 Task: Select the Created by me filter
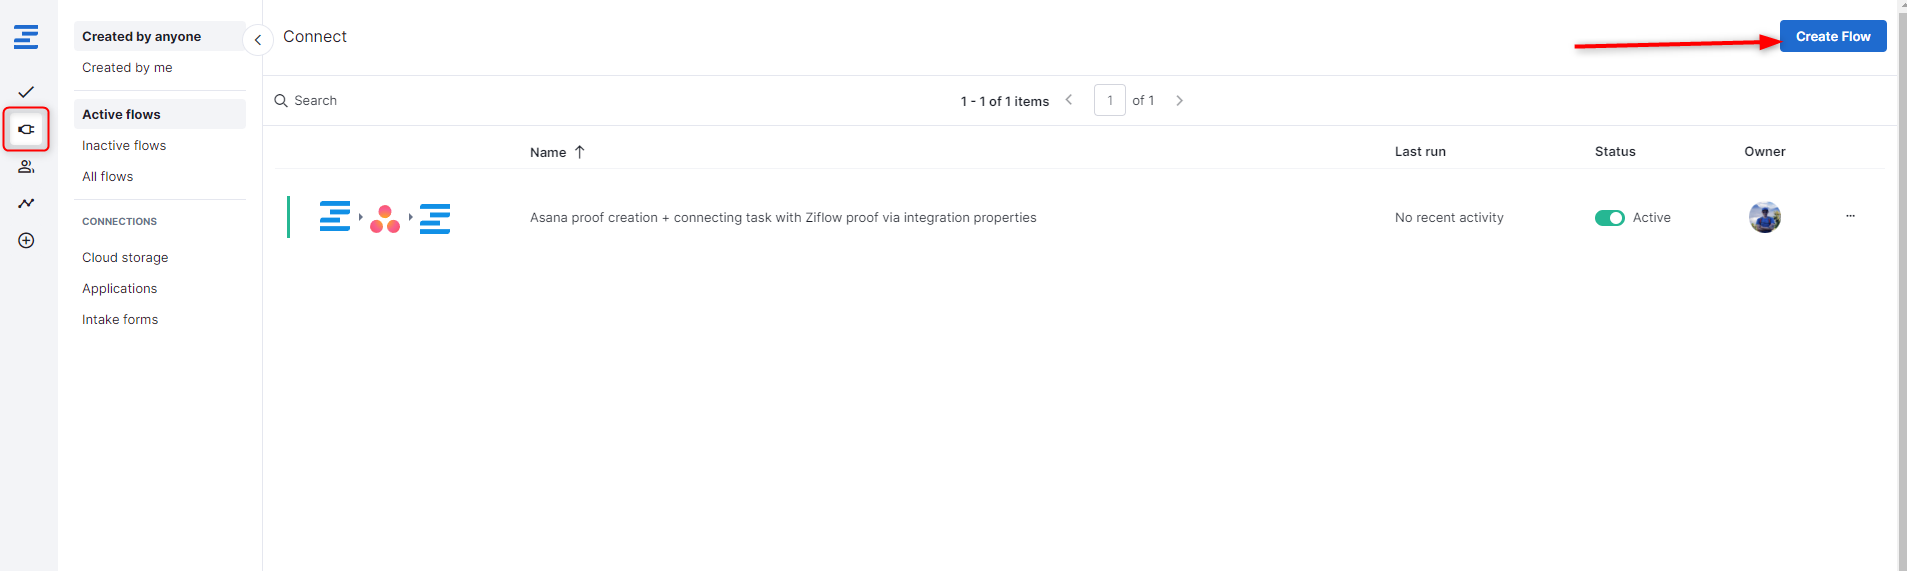[127, 68]
